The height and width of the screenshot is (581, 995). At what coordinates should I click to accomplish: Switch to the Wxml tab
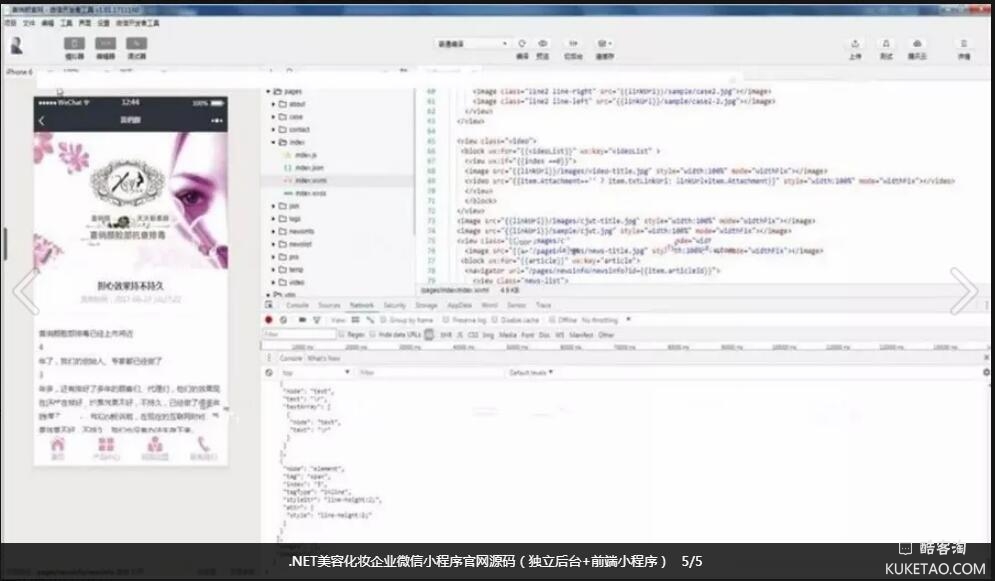click(489, 306)
